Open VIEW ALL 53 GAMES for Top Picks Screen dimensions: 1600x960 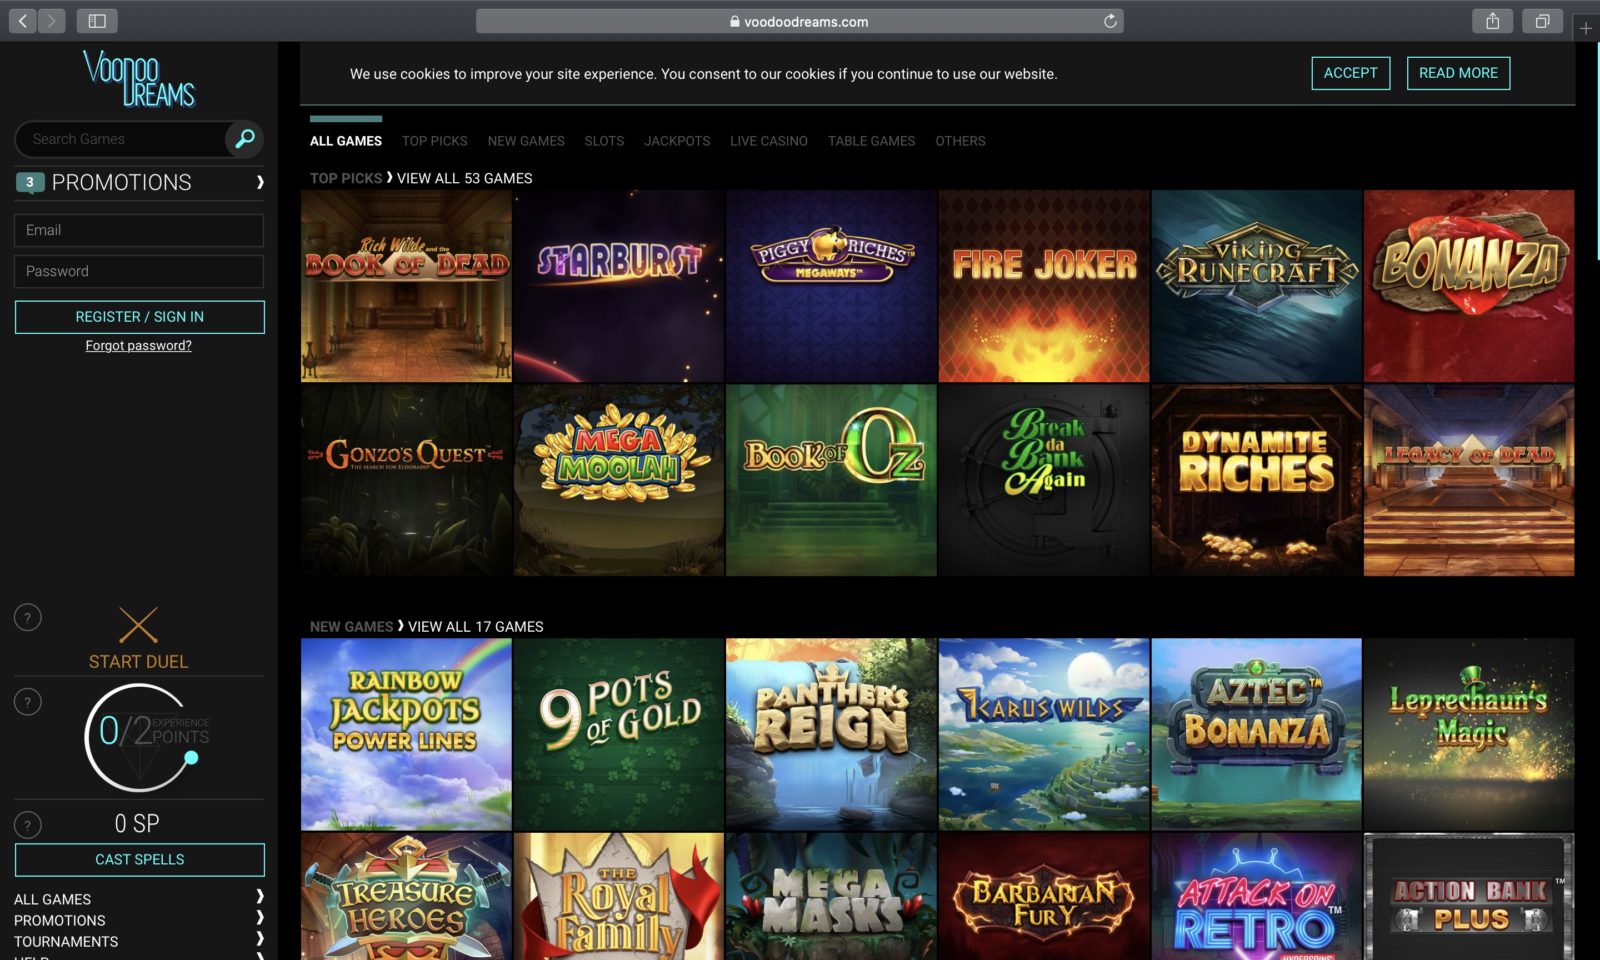pyautogui.click(x=463, y=178)
